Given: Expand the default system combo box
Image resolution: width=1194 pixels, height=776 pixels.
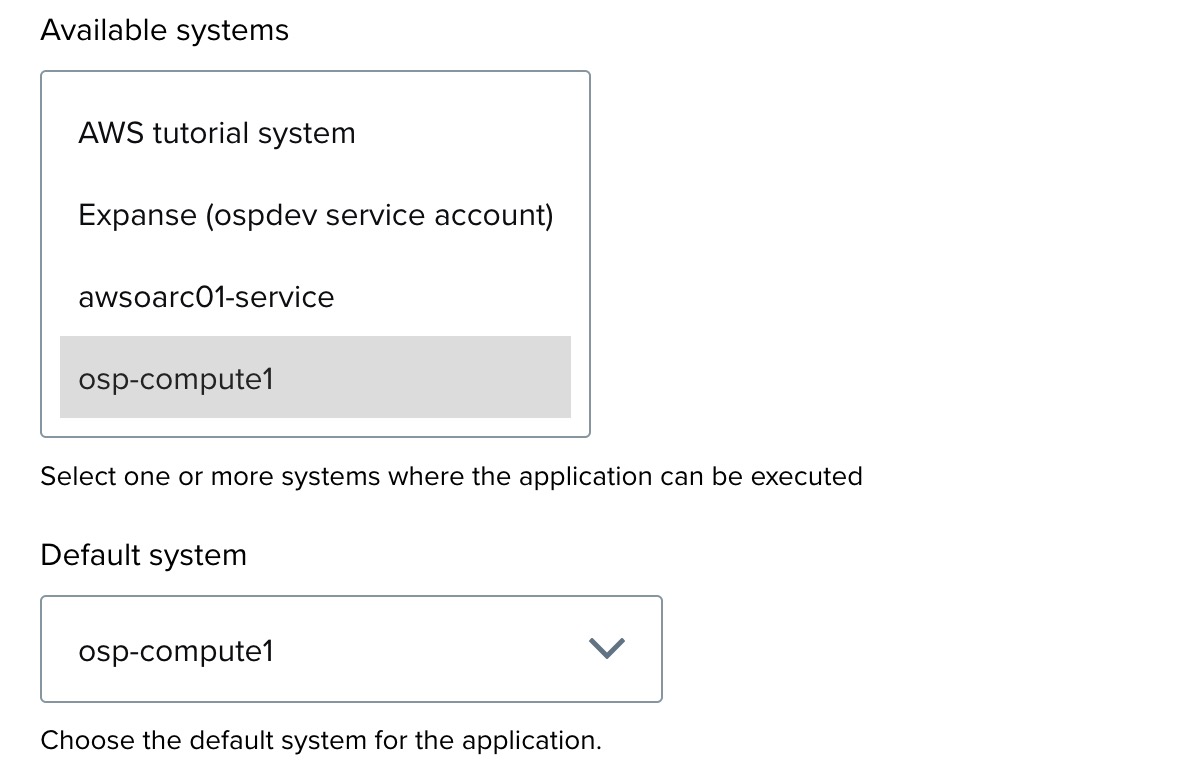Looking at the screenshot, I should tap(351, 649).
